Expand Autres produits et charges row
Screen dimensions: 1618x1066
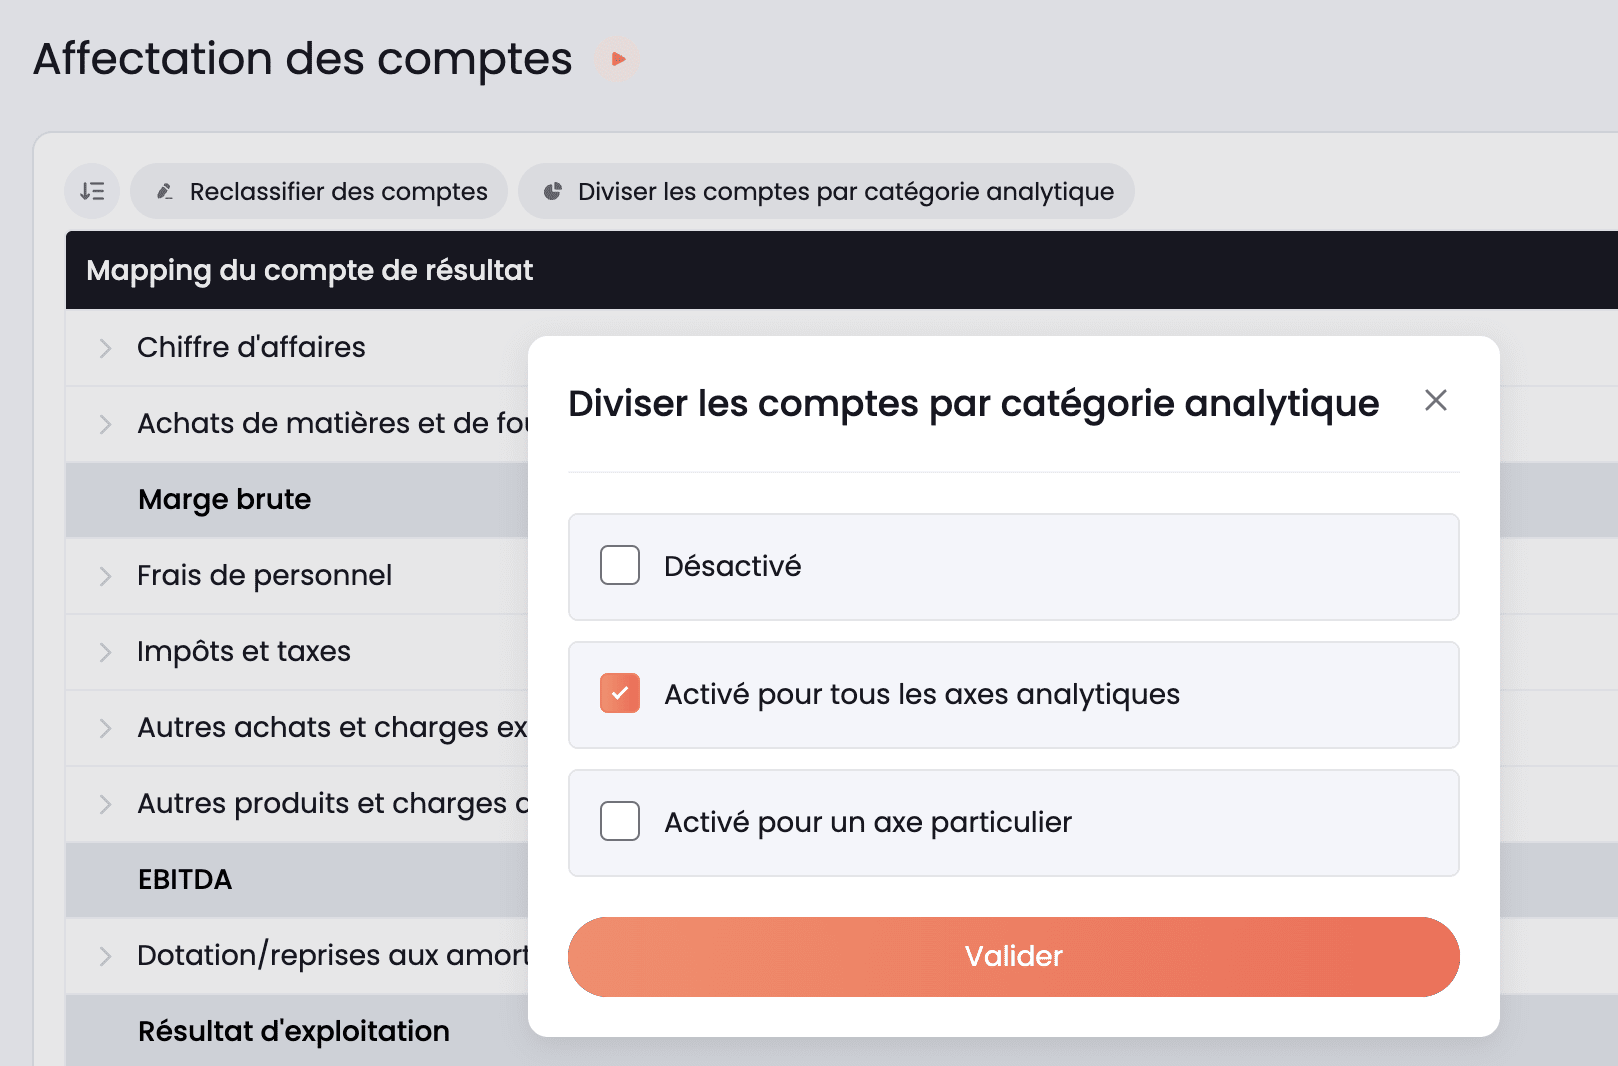105,804
